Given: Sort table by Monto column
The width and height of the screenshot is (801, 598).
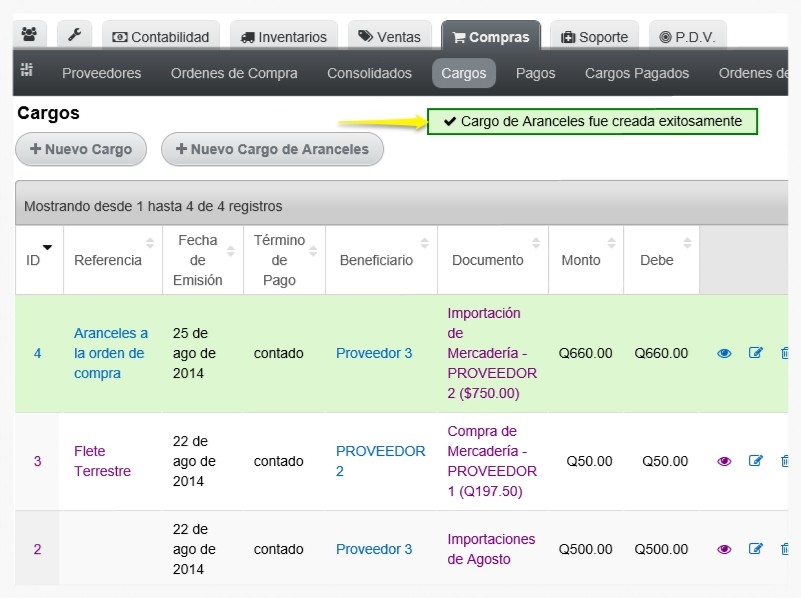Looking at the screenshot, I should click(586, 260).
